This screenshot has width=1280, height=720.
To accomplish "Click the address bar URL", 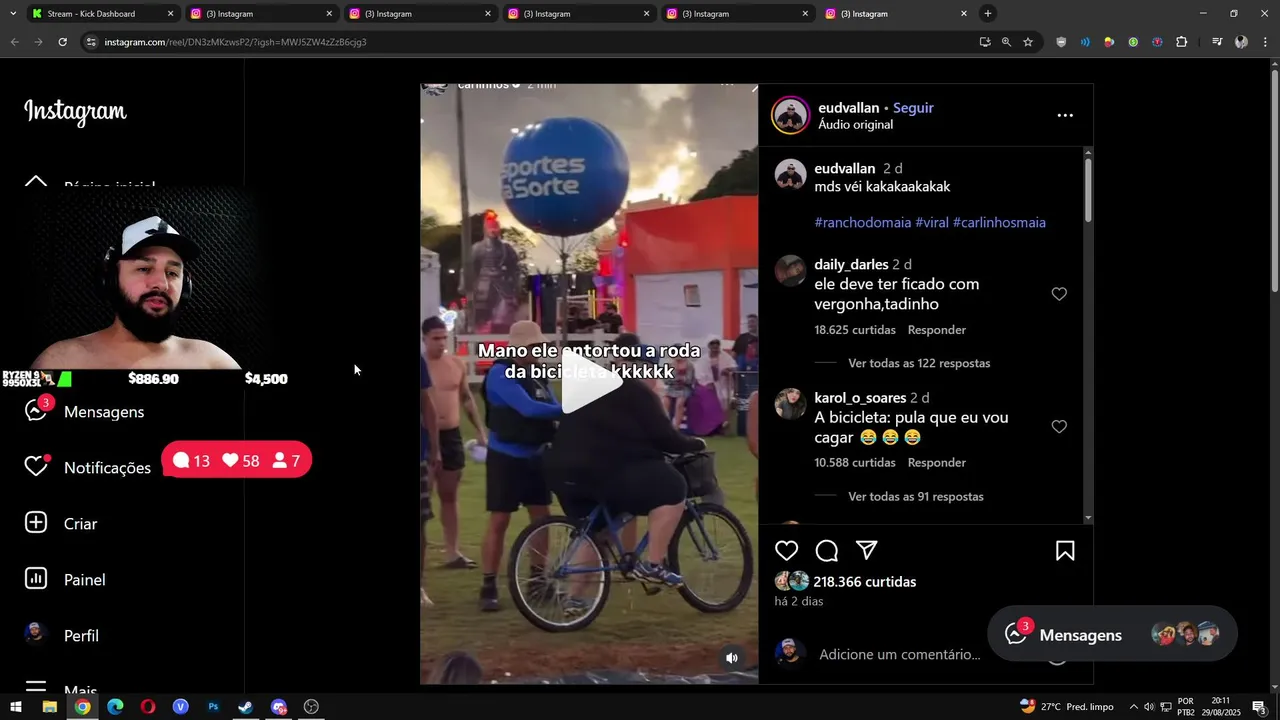I will click(235, 42).
